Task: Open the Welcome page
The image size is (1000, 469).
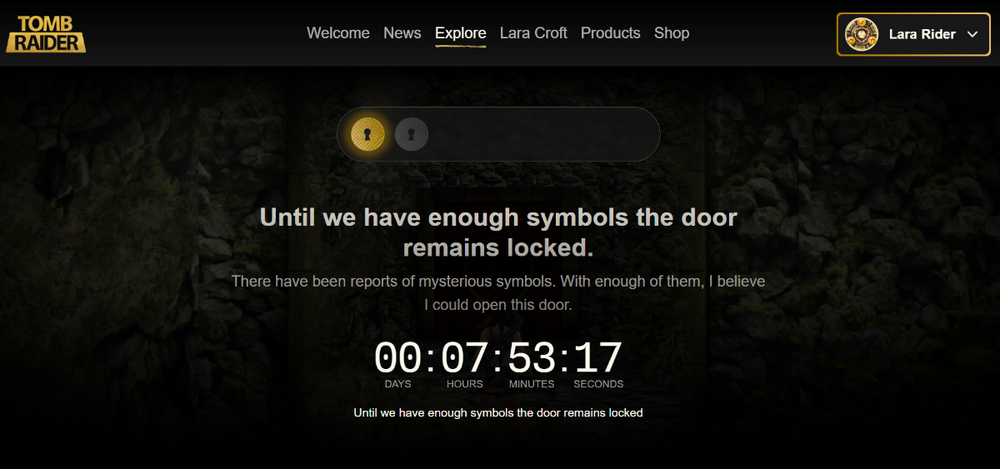Action: [338, 33]
